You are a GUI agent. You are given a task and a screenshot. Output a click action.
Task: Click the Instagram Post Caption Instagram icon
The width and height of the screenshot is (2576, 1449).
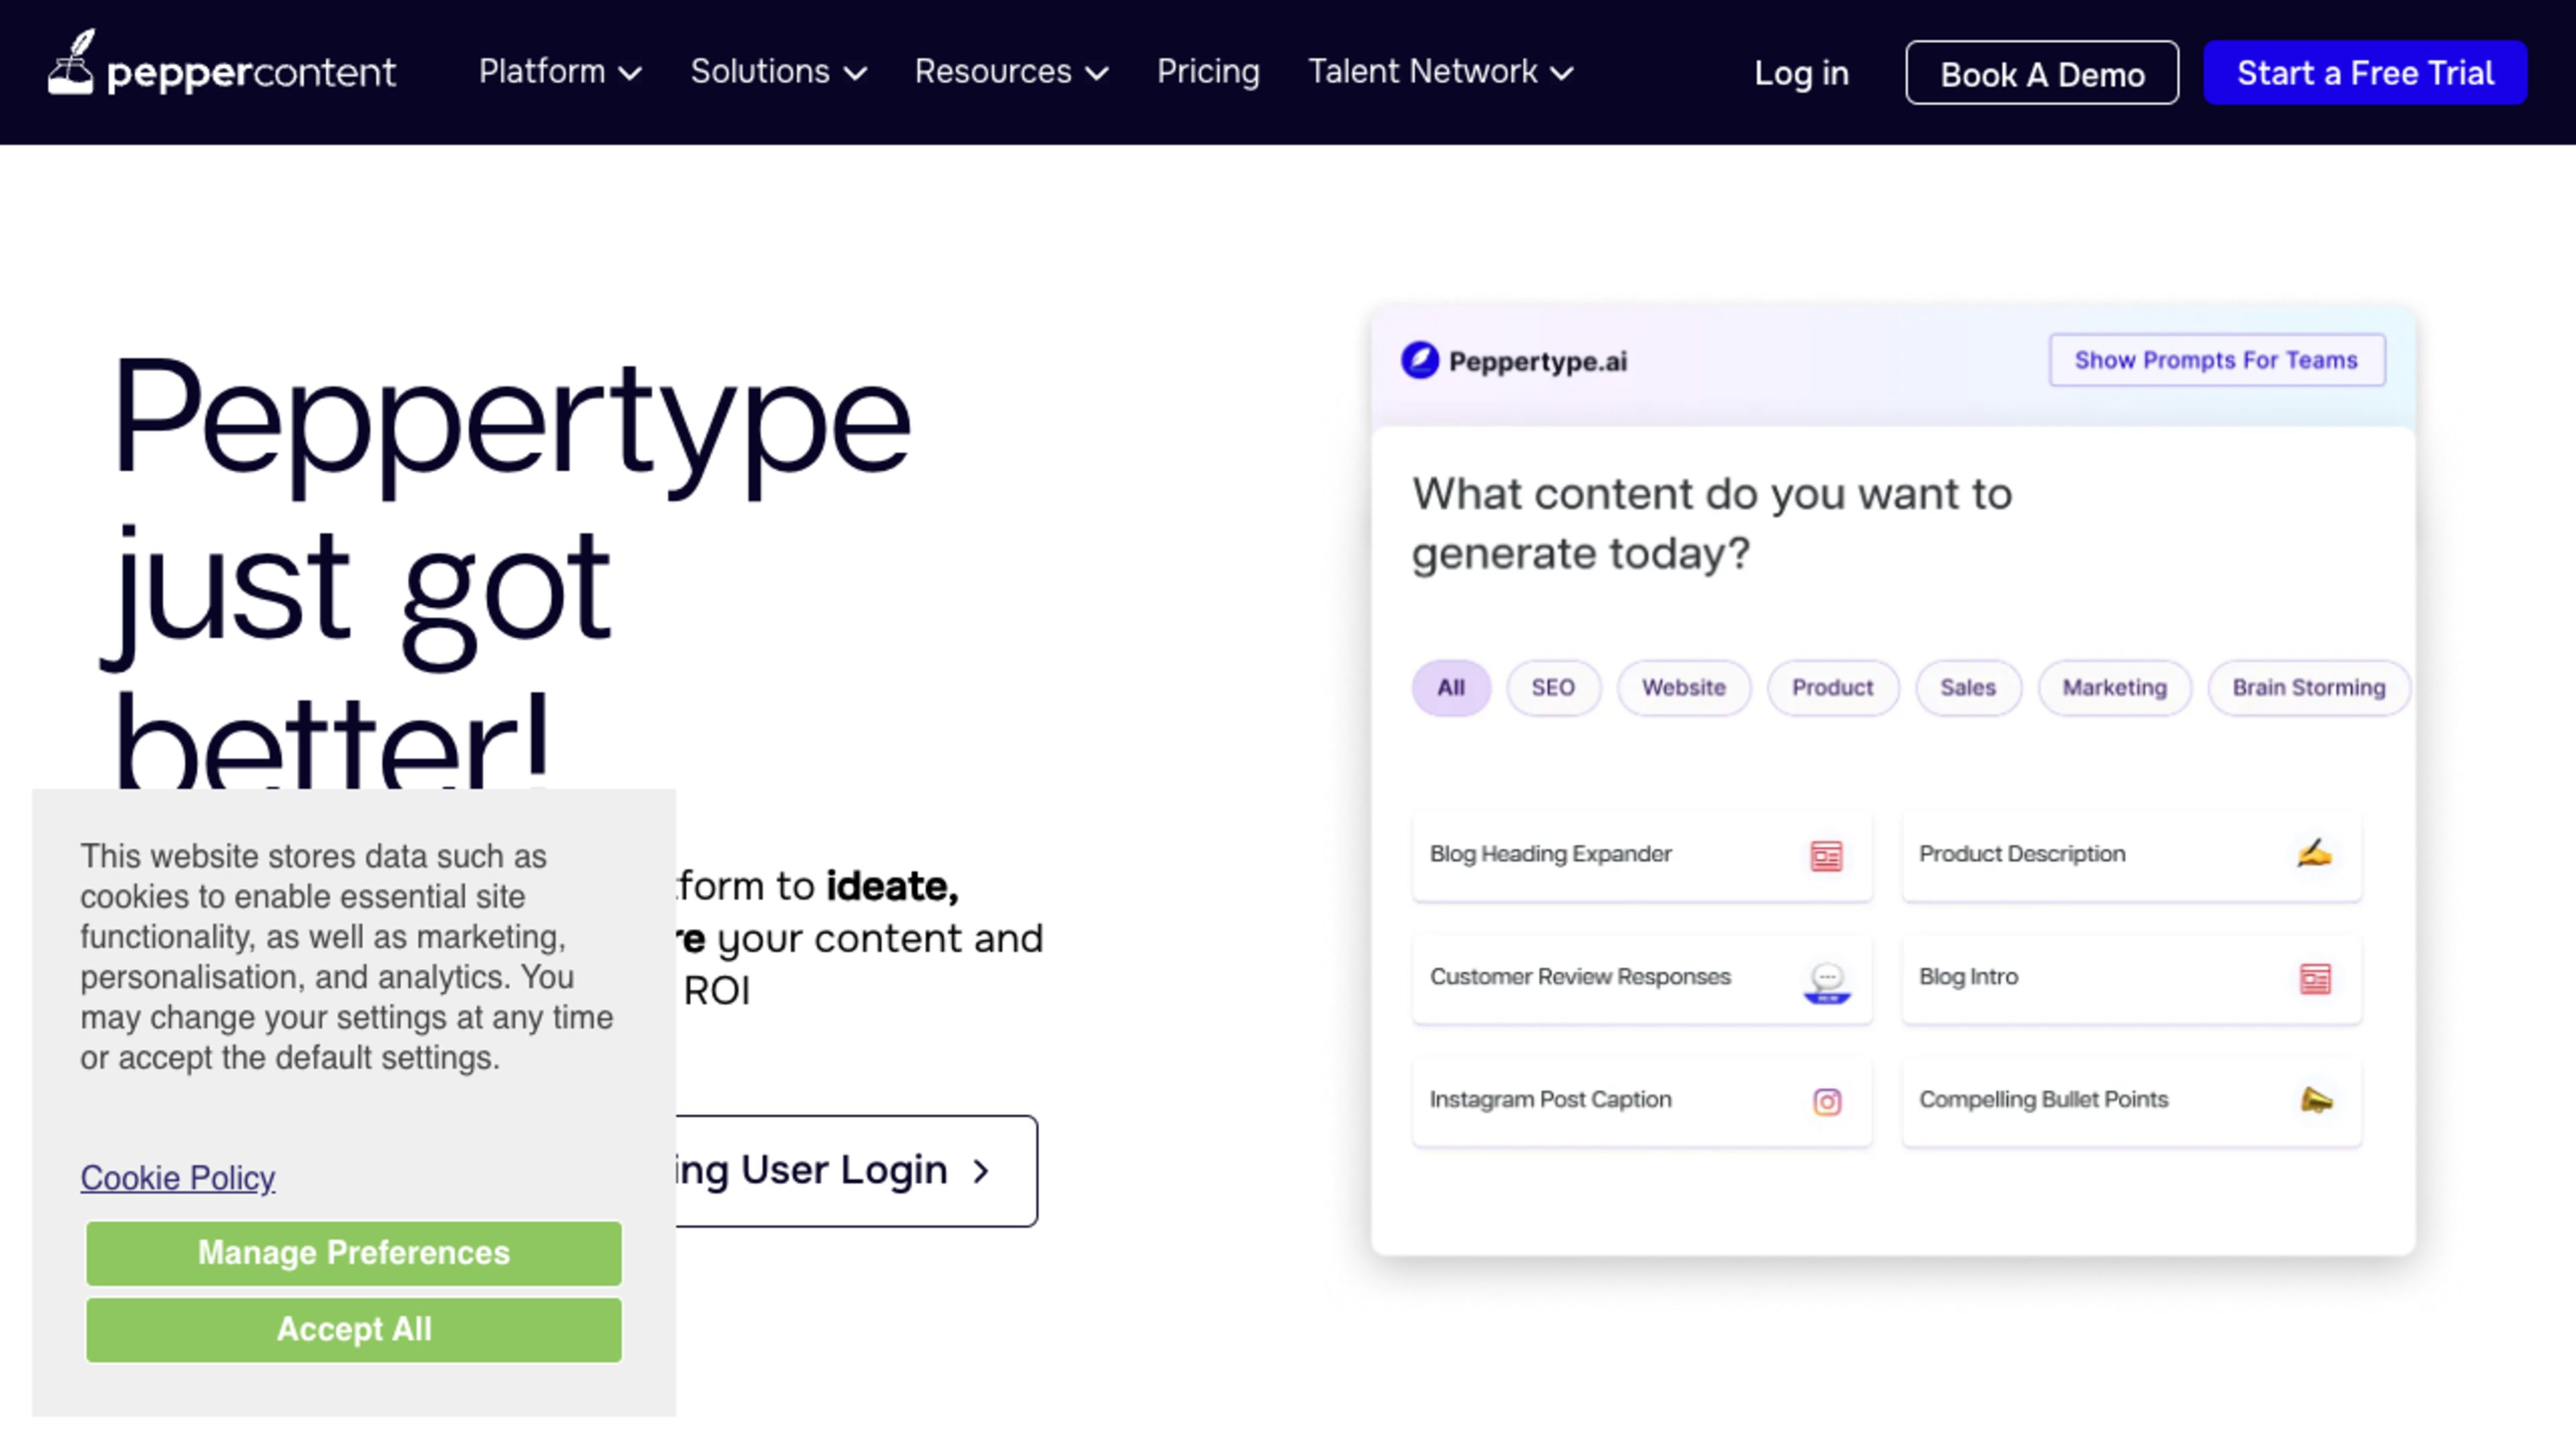click(1827, 1102)
